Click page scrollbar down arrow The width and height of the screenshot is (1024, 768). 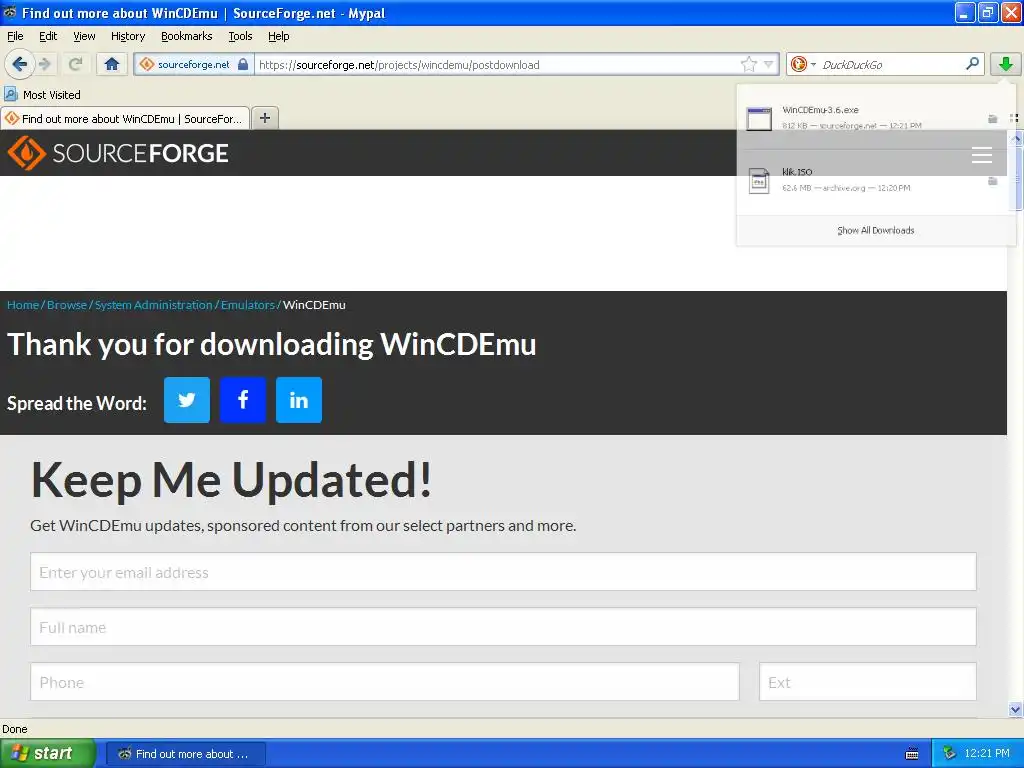click(x=1015, y=709)
